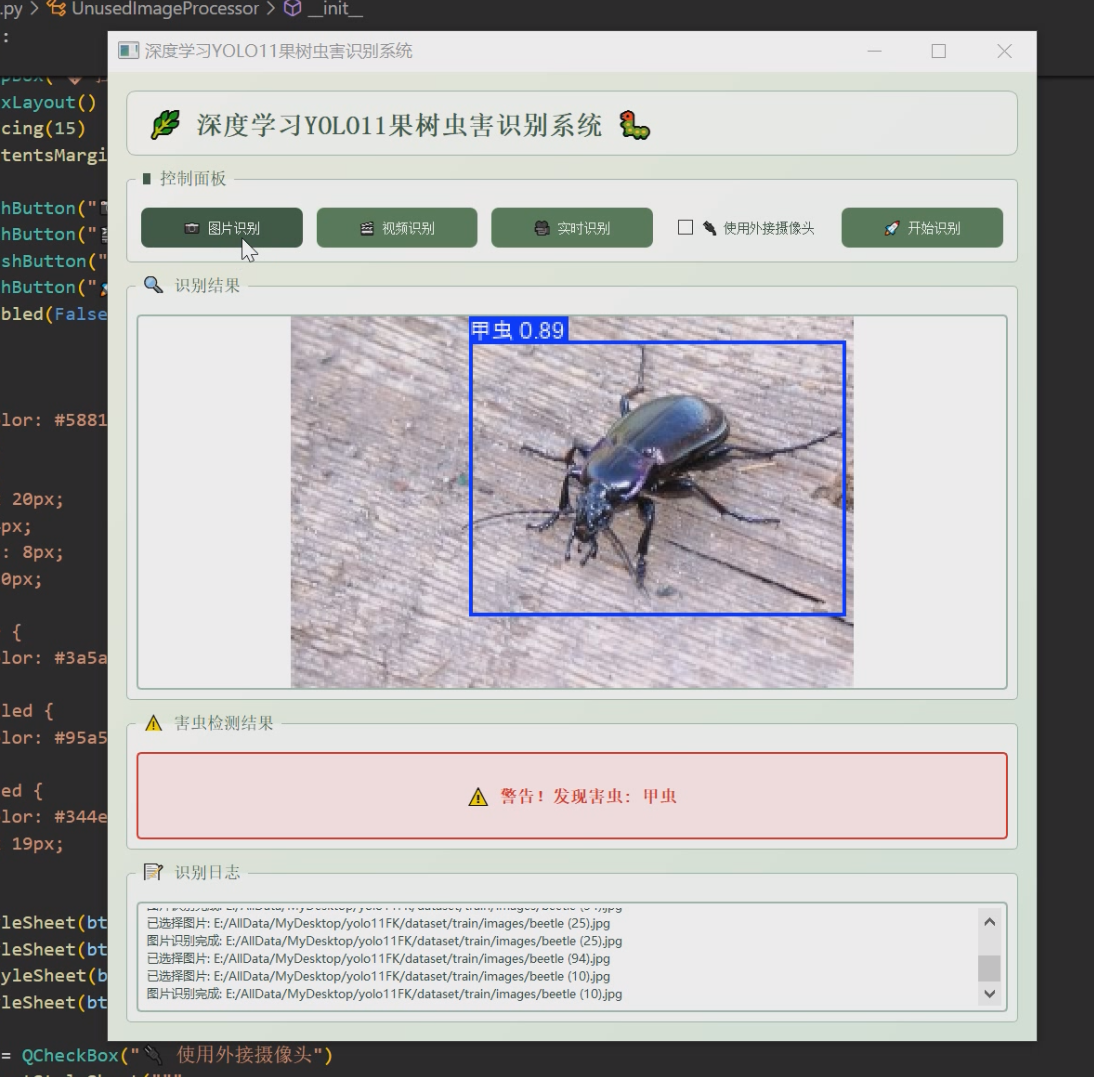This screenshot has width=1094, height=1077.
Task: Click the warning triangle icon beside 害虫检测结果
Action: [153, 723]
